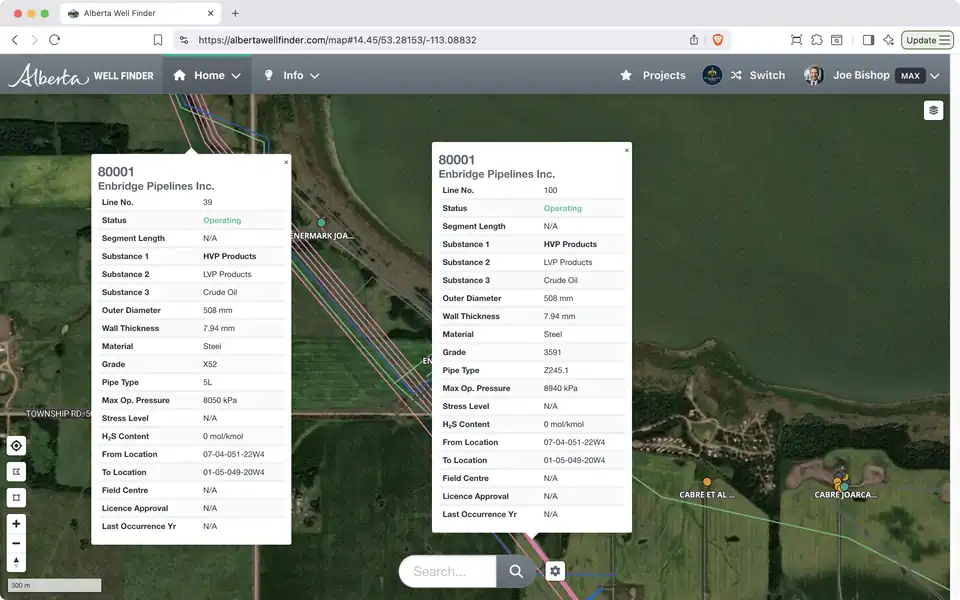Screen dimensions: 960x600
Task: Zoom out with the minus button
Action: pyautogui.click(x=17, y=543)
